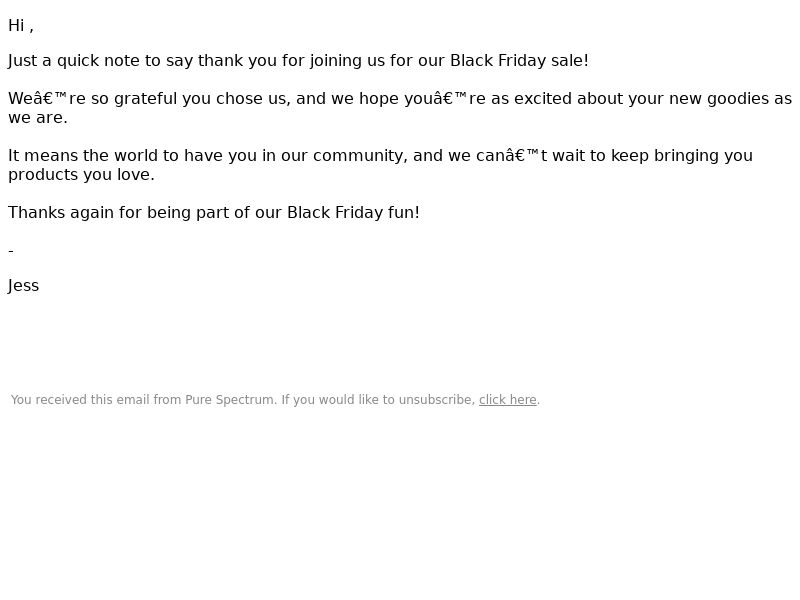Click the "Thanks again for being part" line

tap(214, 213)
